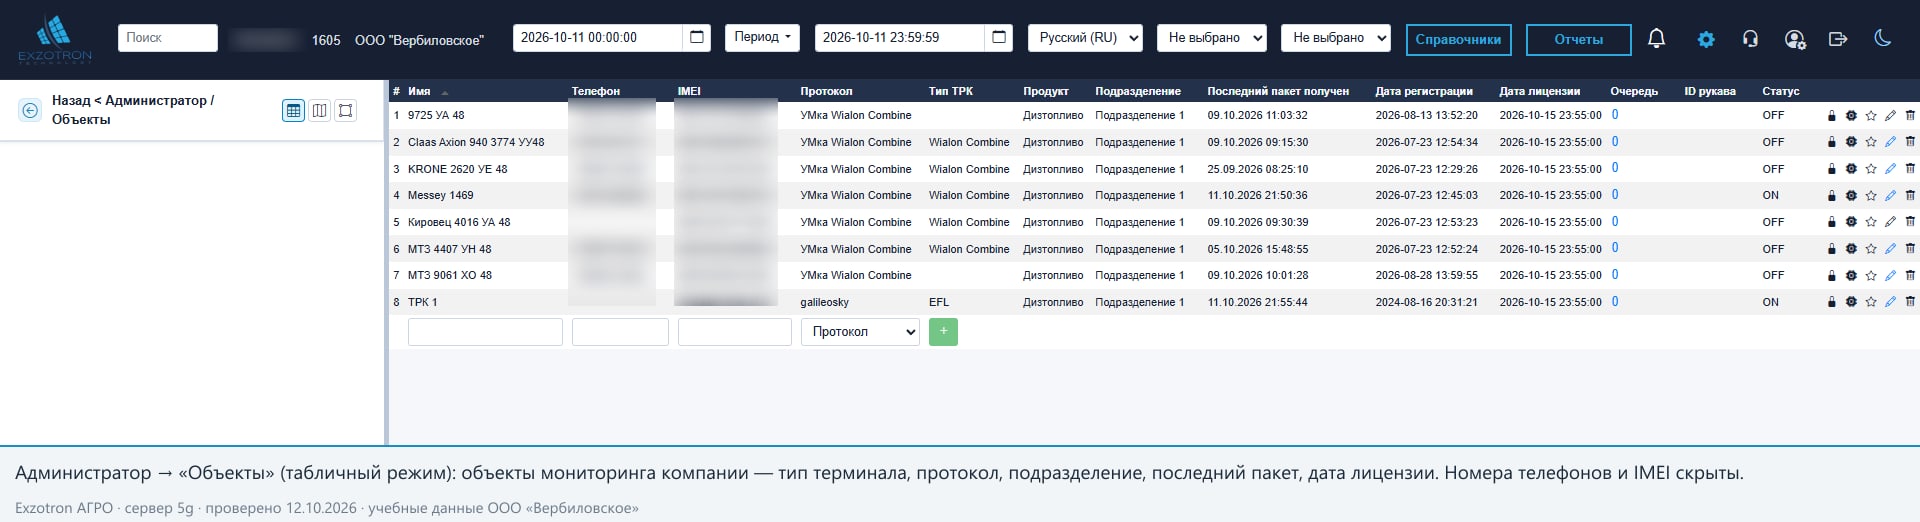Click the galileosky protocol cell
The width and height of the screenshot is (1920, 522).
pyautogui.click(x=825, y=302)
